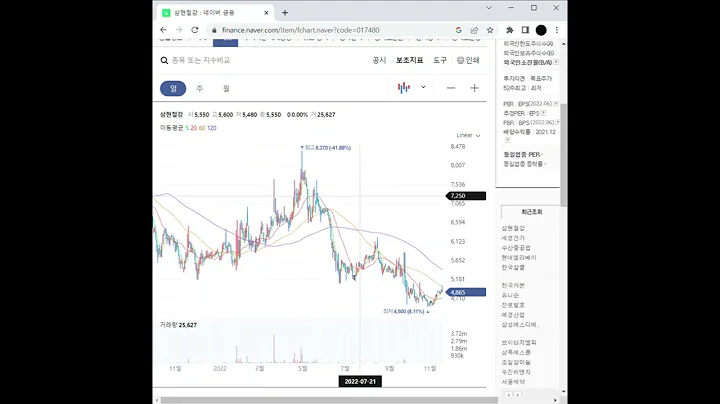The image size is (720, 404).
Task: Open 서울제약 in recent list
Action: coord(513,382)
